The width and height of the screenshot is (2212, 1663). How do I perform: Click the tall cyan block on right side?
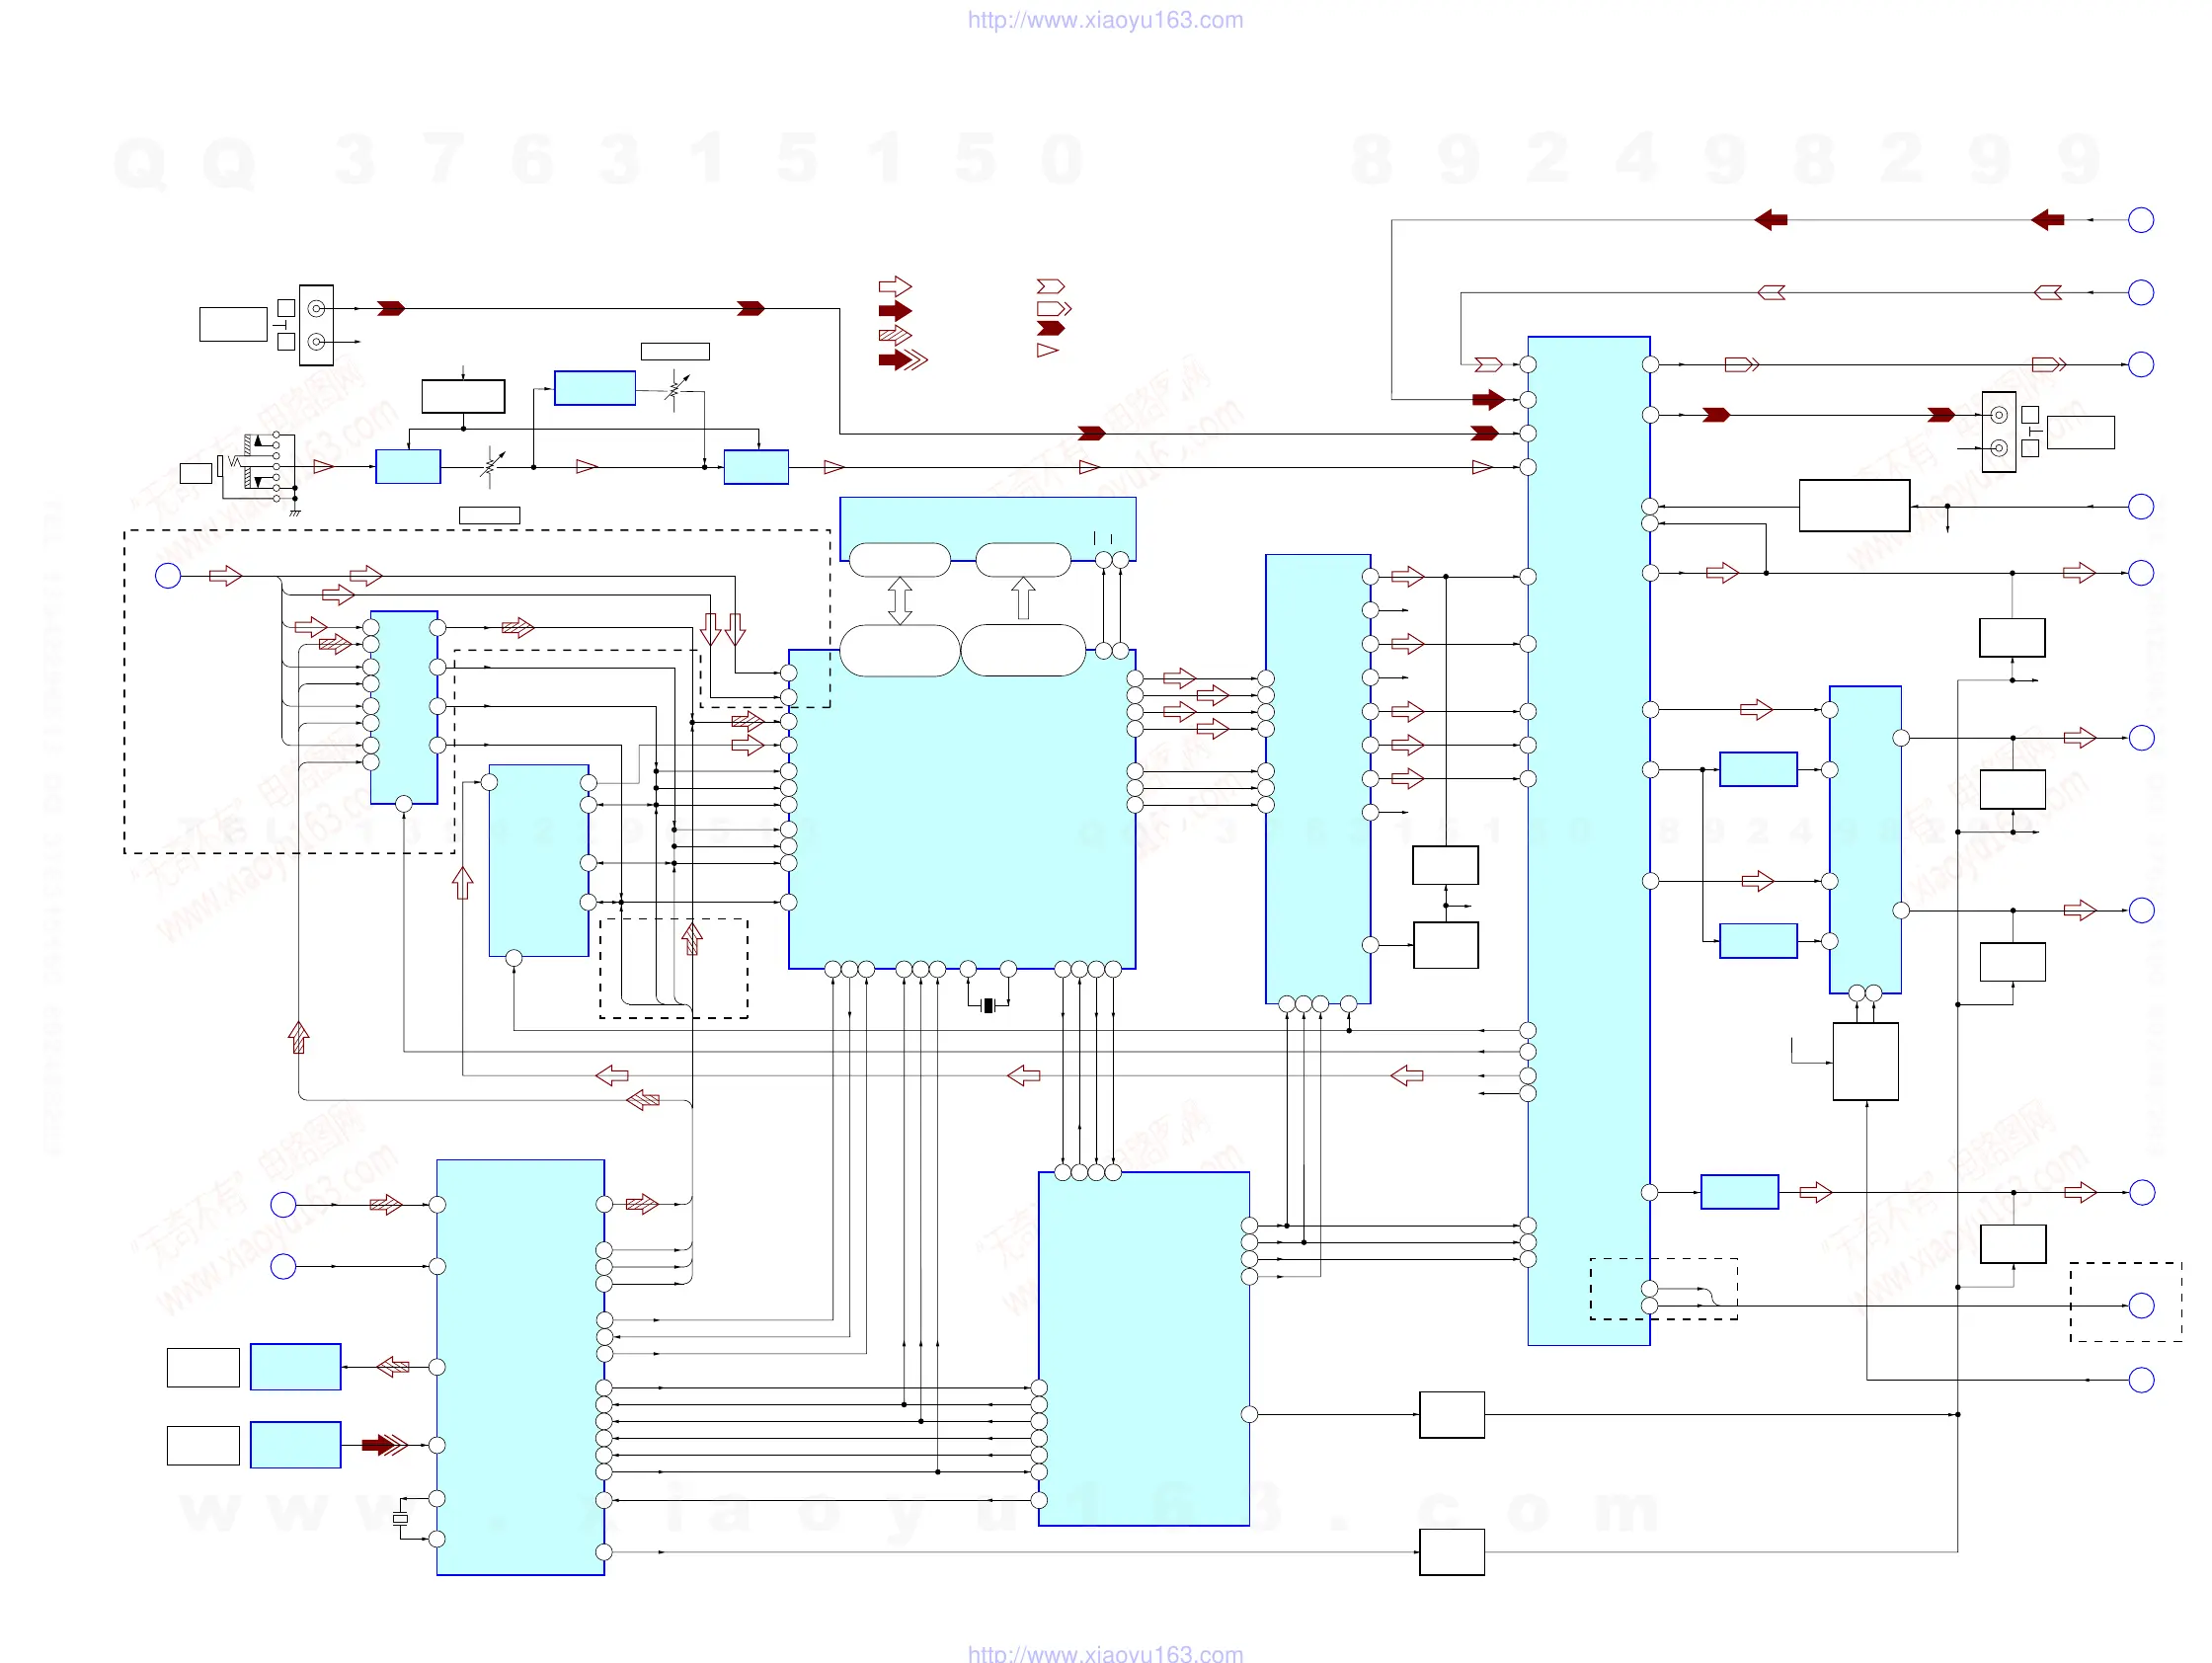pos(1588,840)
